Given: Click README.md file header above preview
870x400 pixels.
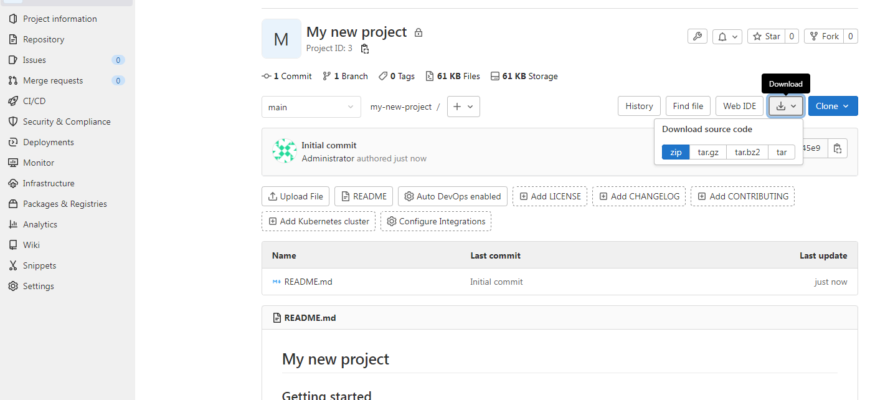Looking at the screenshot, I should pos(310,318).
